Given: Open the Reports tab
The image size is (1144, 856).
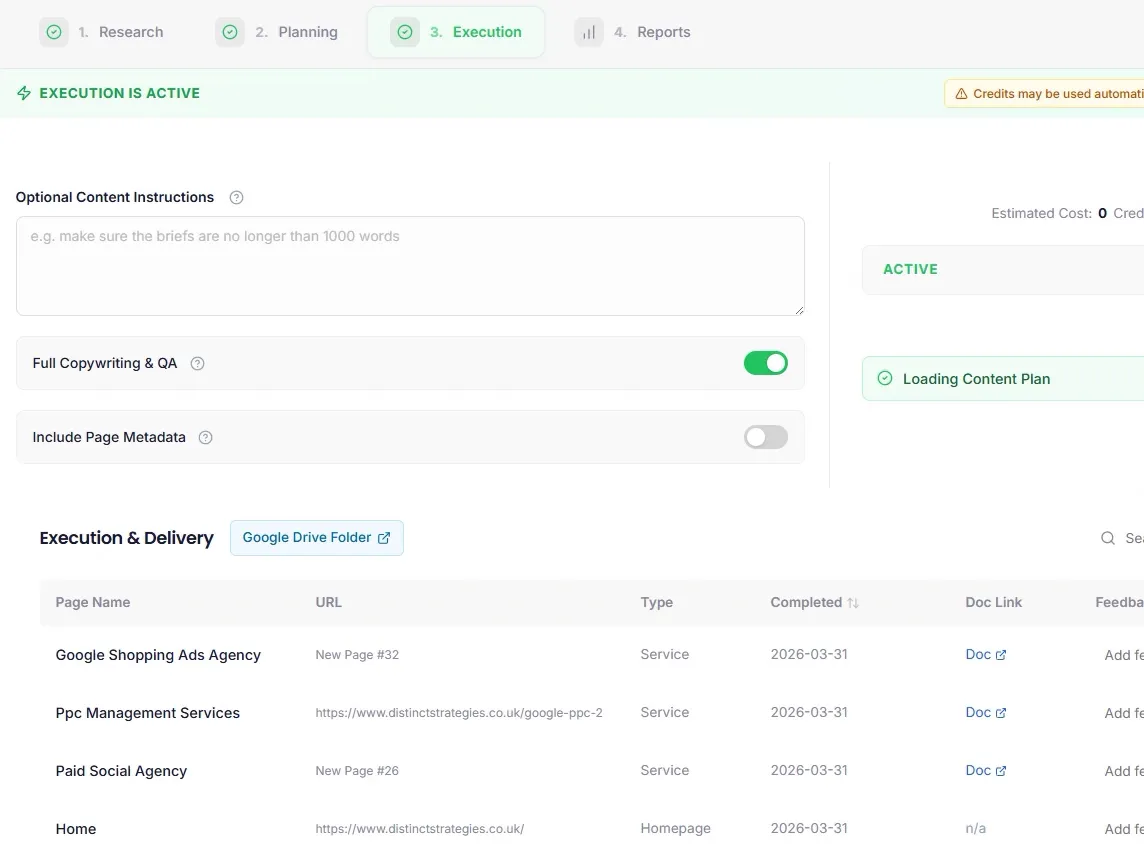Looking at the screenshot, I should tap(650, 31).
